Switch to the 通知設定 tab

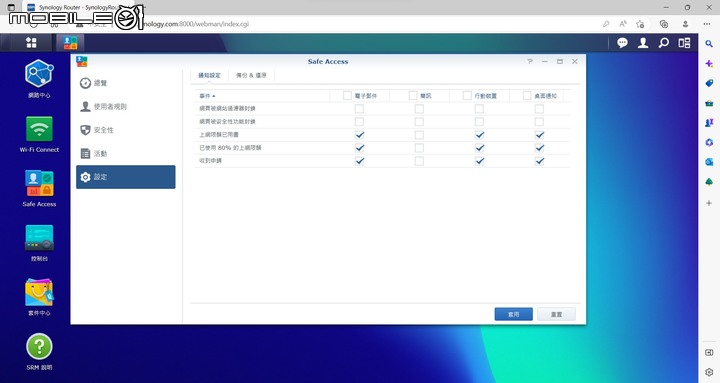pyautogui.click(x=209, y=75)
